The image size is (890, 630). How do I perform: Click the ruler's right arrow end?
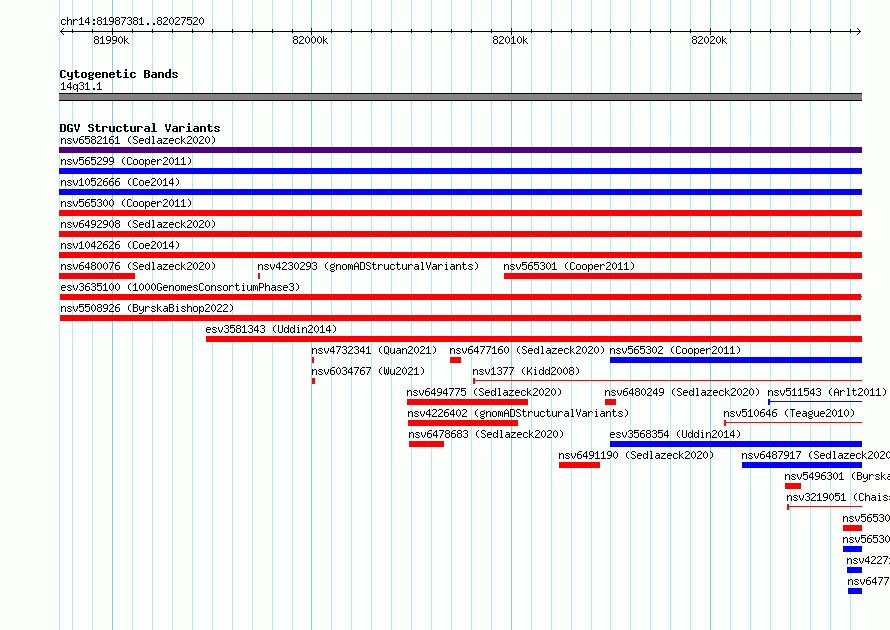pyautogui.click(x=859, y=31)
